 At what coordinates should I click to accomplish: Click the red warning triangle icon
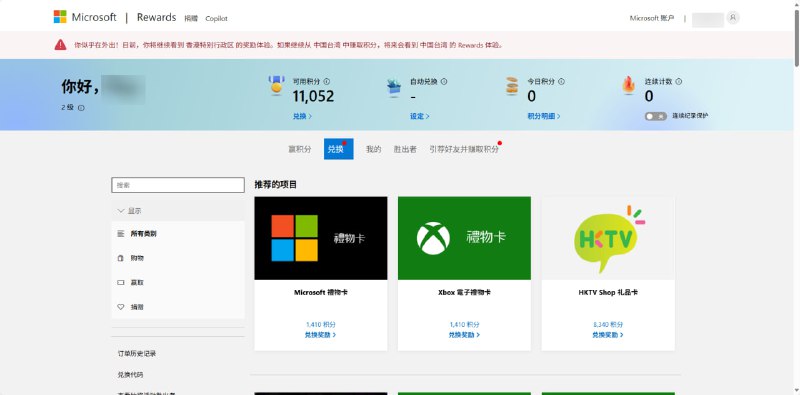click(x=60, y=45)
